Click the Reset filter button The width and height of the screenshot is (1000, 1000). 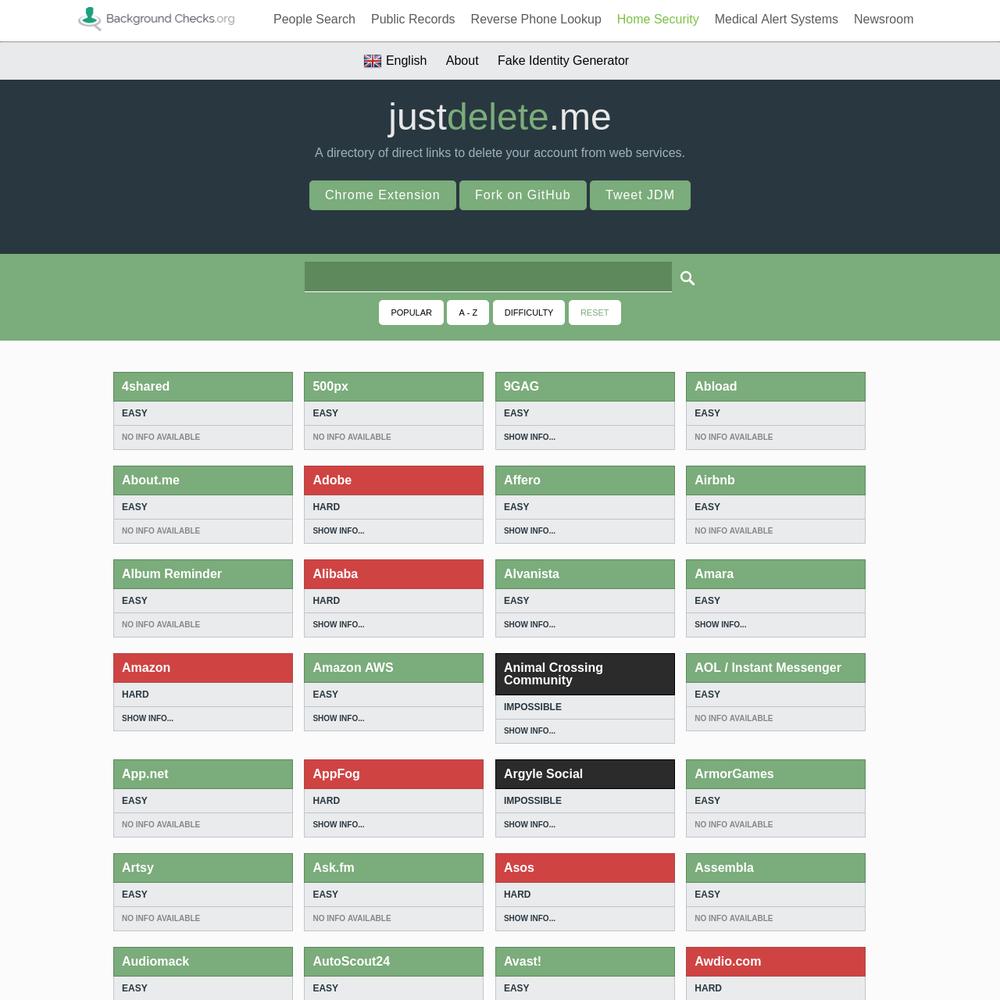[594, 312]
